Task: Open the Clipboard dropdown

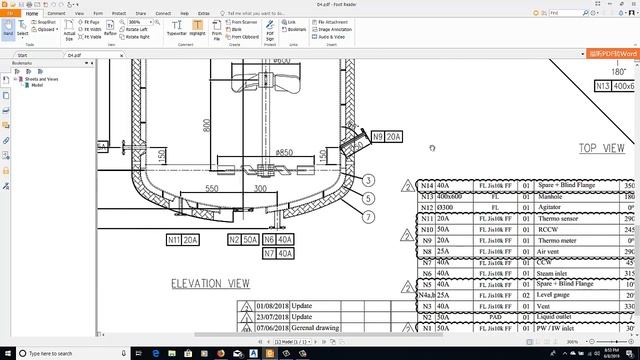Action: pos(45,29)
